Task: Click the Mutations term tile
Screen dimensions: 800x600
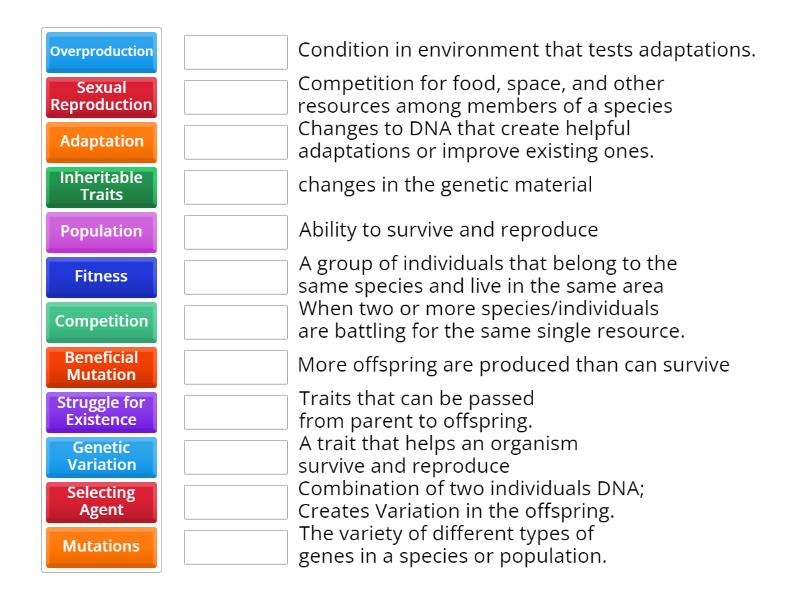Action: click(x=100, y=547)
